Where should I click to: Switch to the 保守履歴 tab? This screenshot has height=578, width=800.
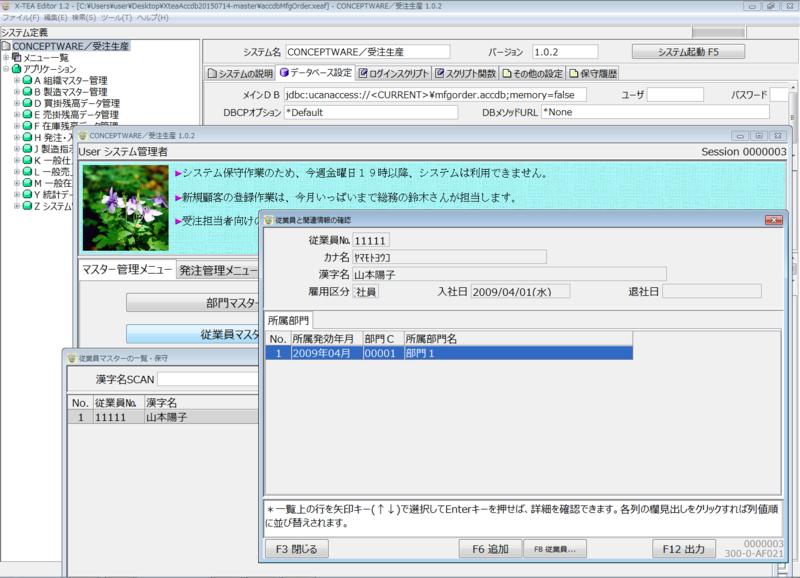[x=593, y=73]
